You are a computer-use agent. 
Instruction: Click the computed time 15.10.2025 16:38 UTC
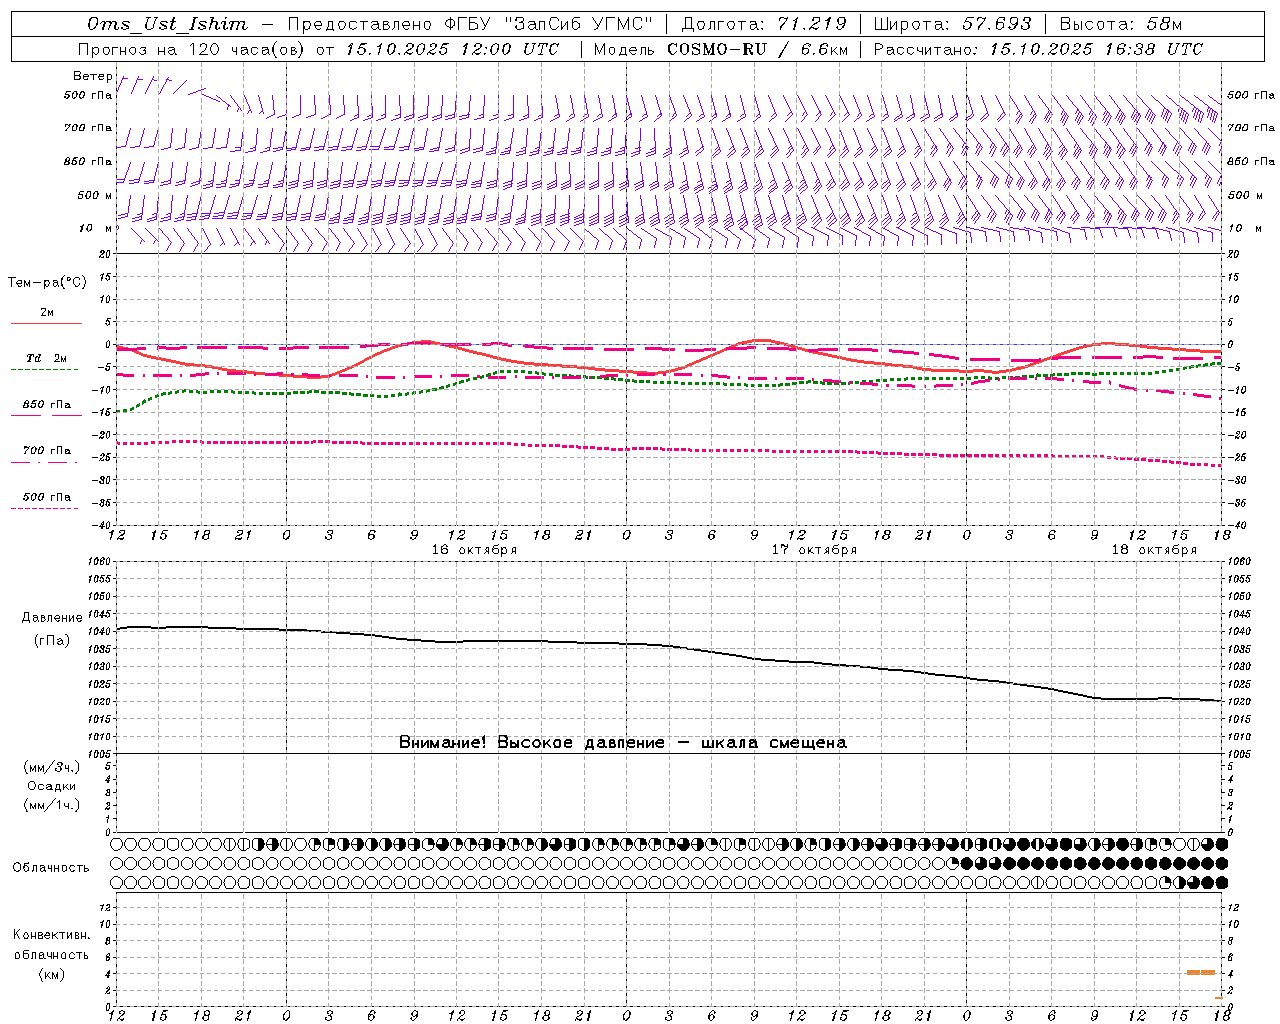tap(1096, 49)
